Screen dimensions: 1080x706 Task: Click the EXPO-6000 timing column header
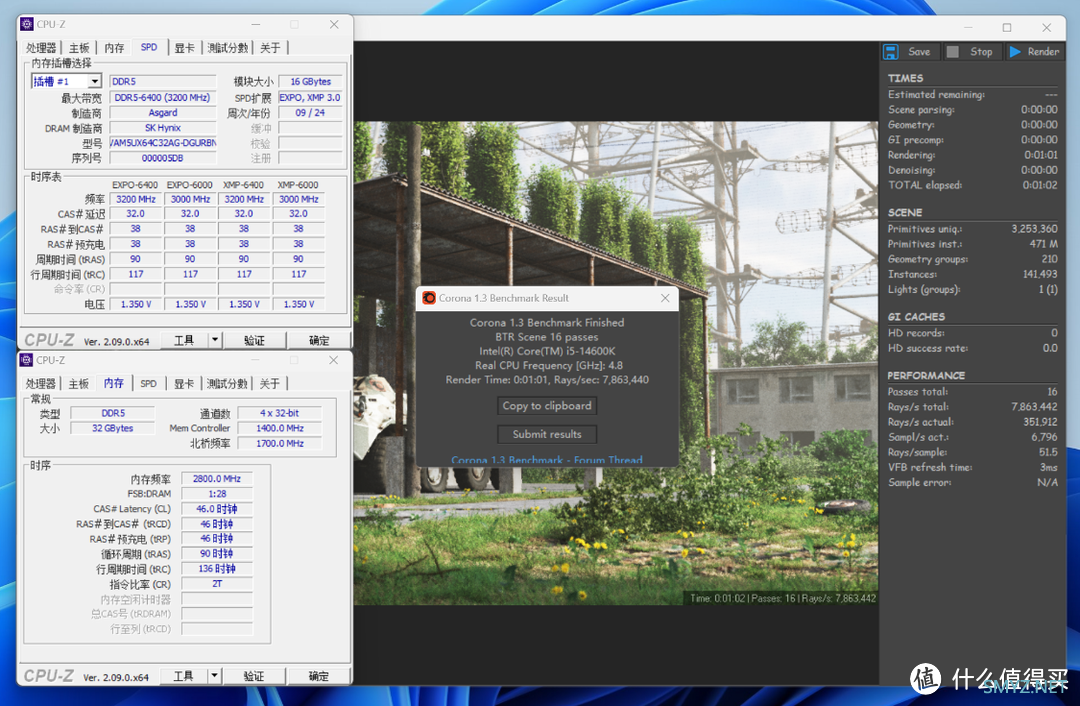click(x=189, y=185)
